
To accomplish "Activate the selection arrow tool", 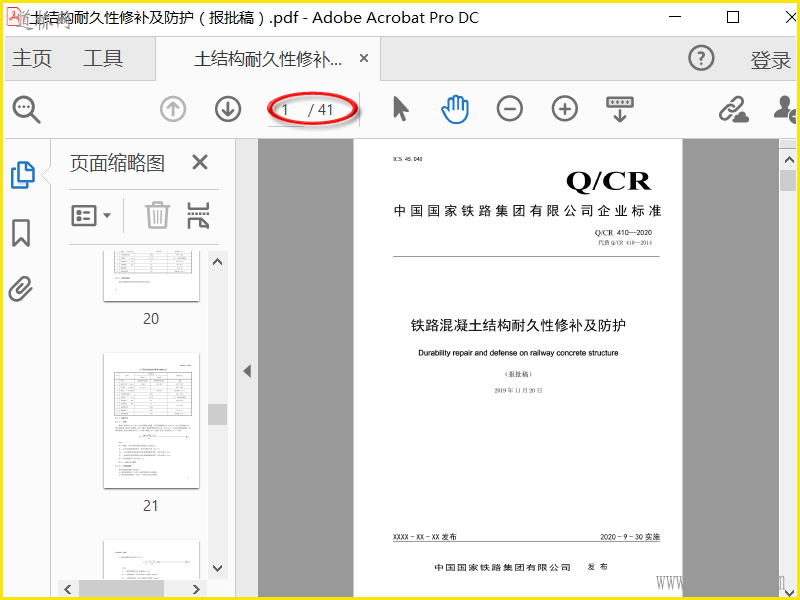I will [x=401, y=109].
